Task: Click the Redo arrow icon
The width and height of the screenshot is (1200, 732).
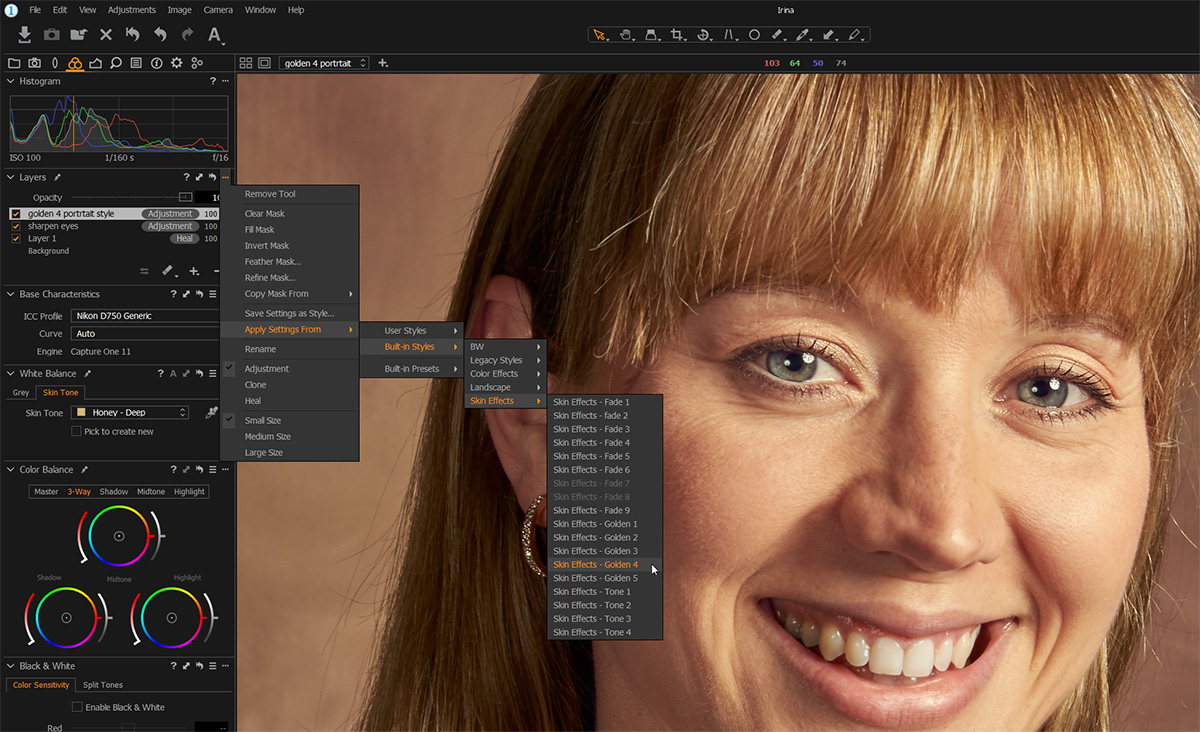Action: [x=187, y=35]
